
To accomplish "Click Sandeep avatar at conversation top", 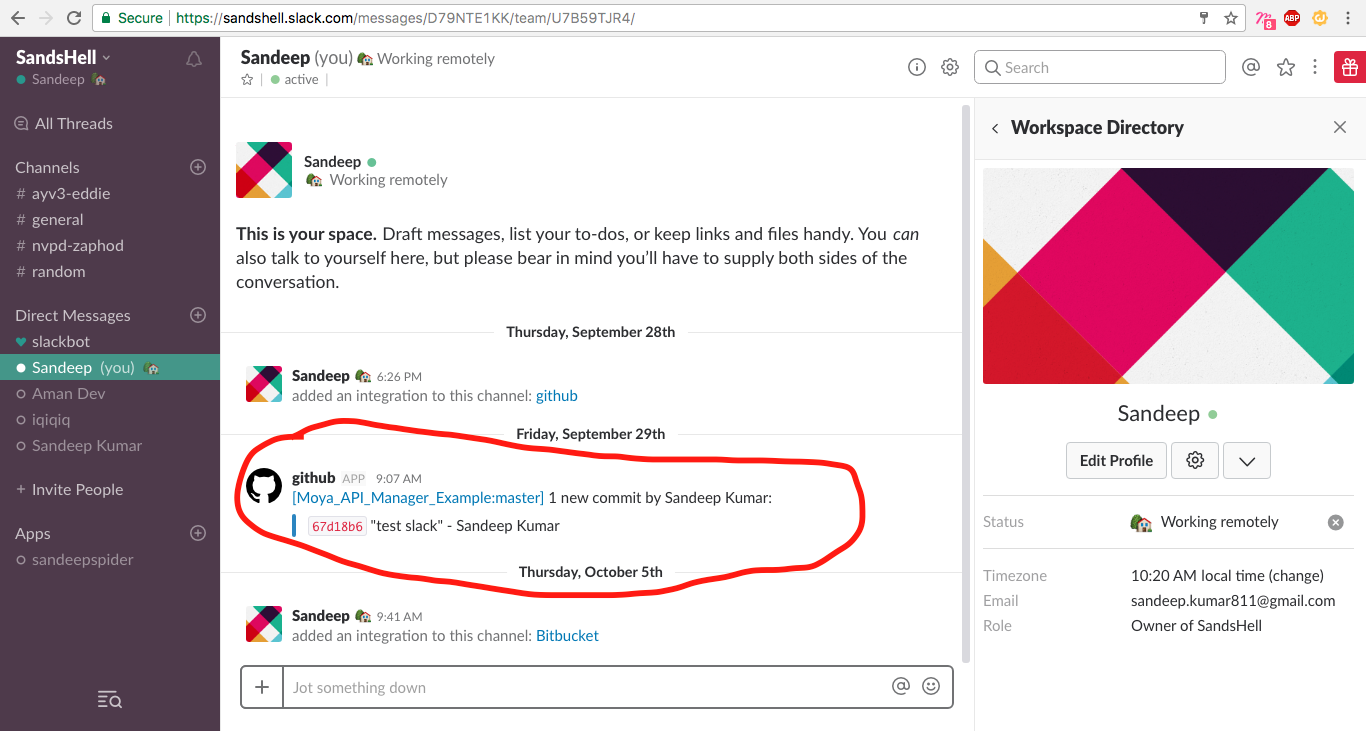I will pos(264,170).
